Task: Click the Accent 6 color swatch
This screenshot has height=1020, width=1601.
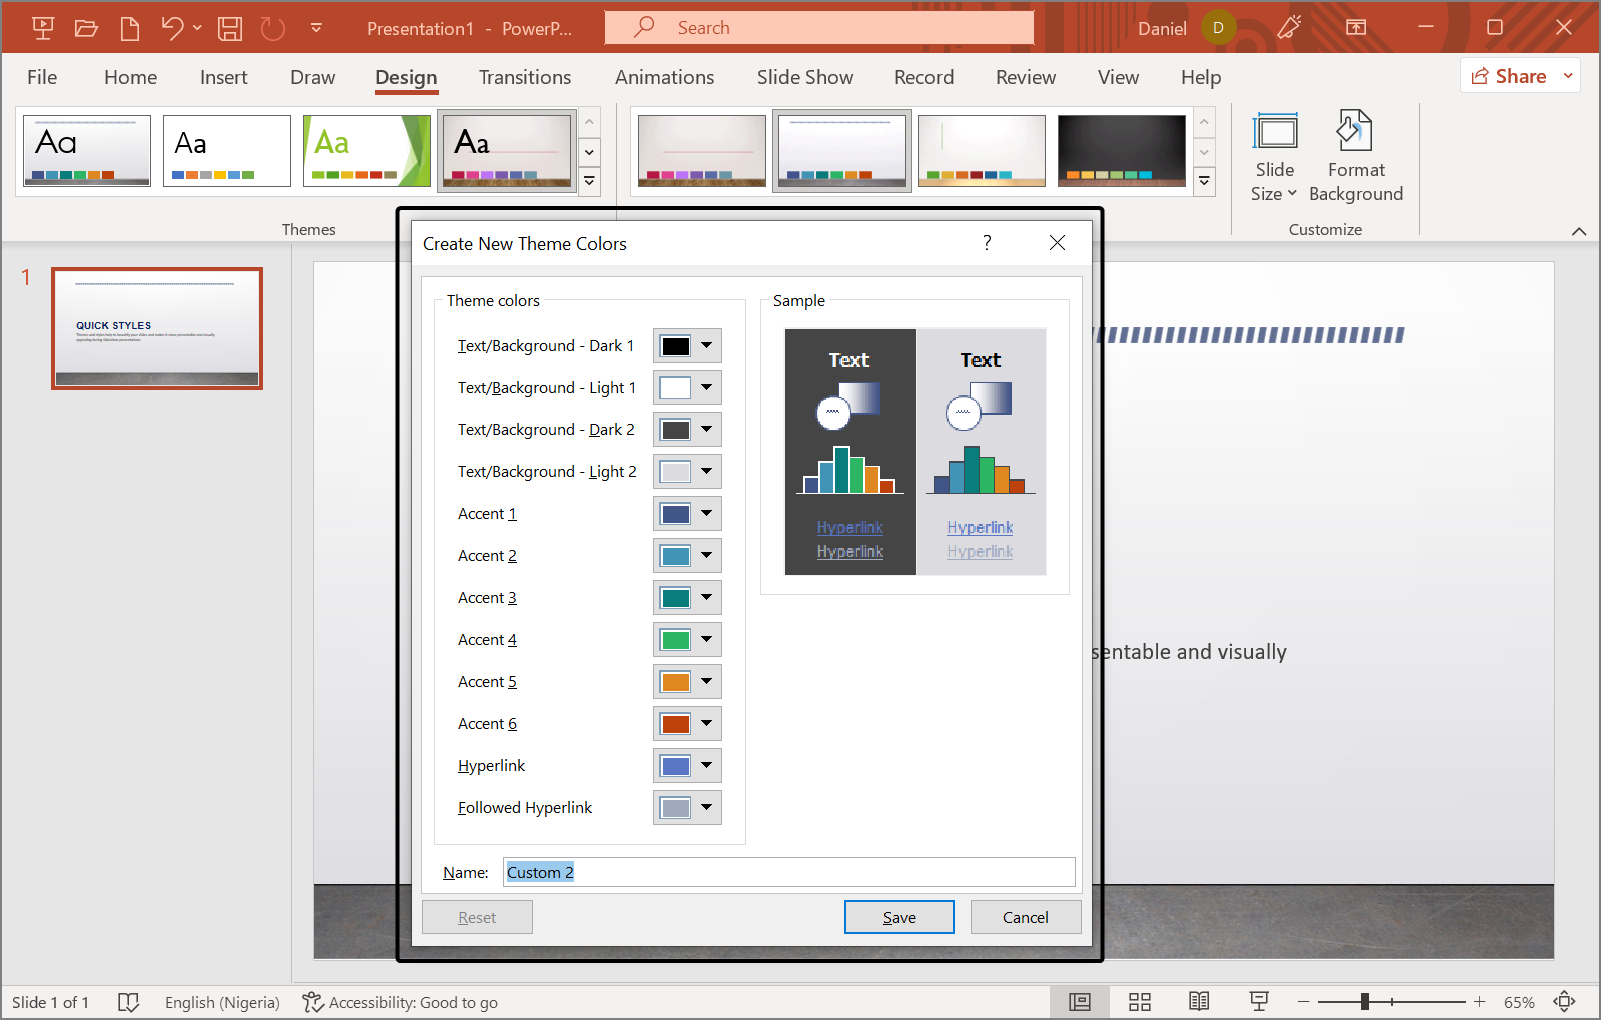Action: pos(676,724)
